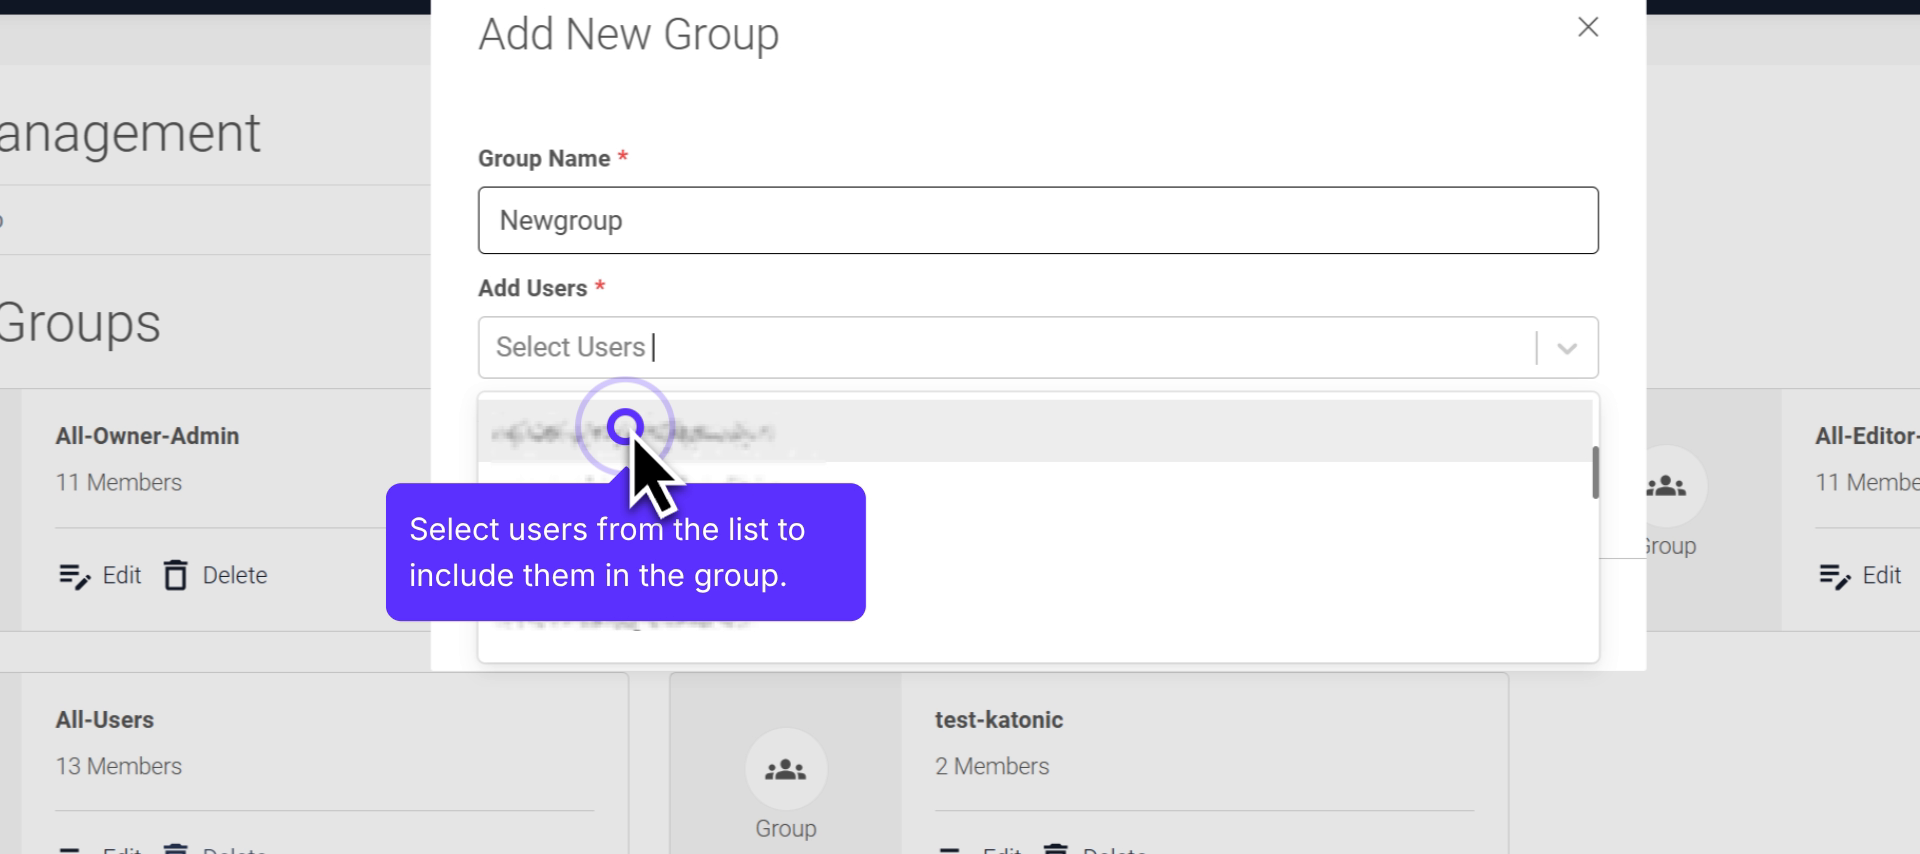The width and height of the screenshot is (1920, 854).
Task: Open the test-katonic group title
Action: pos(998,720)
